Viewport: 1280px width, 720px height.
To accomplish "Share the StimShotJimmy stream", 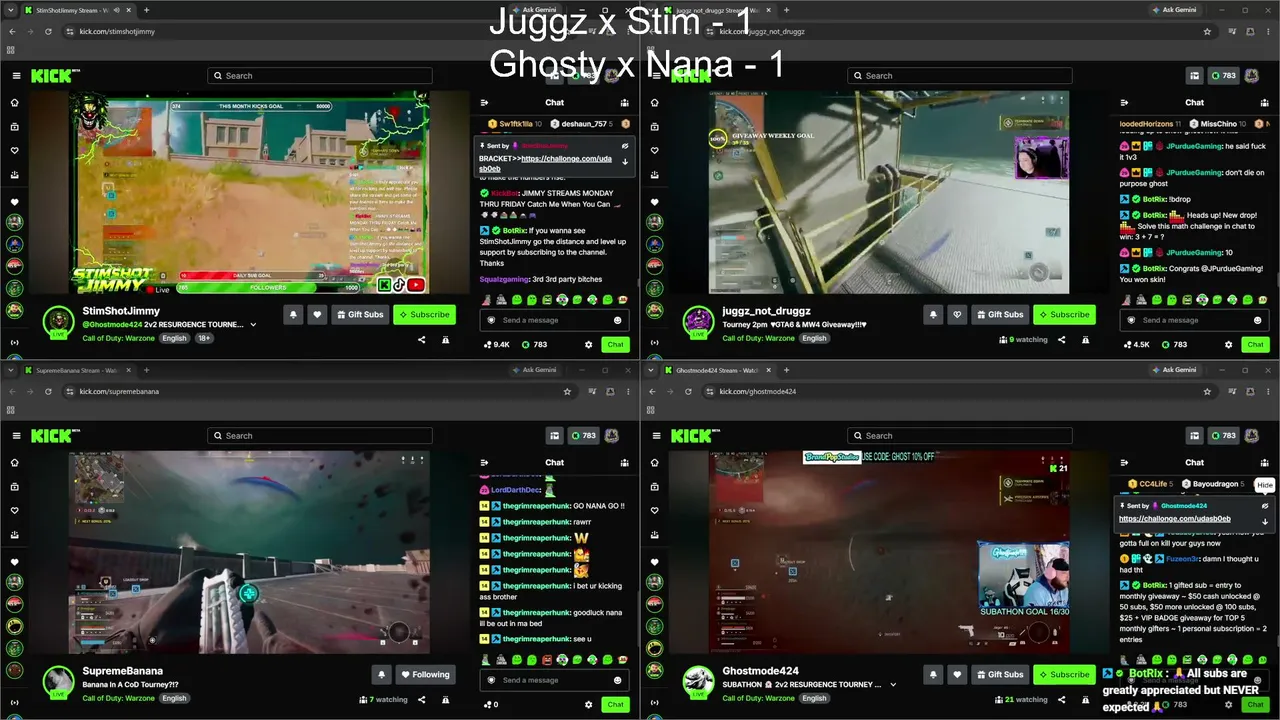I will [421, 340].
